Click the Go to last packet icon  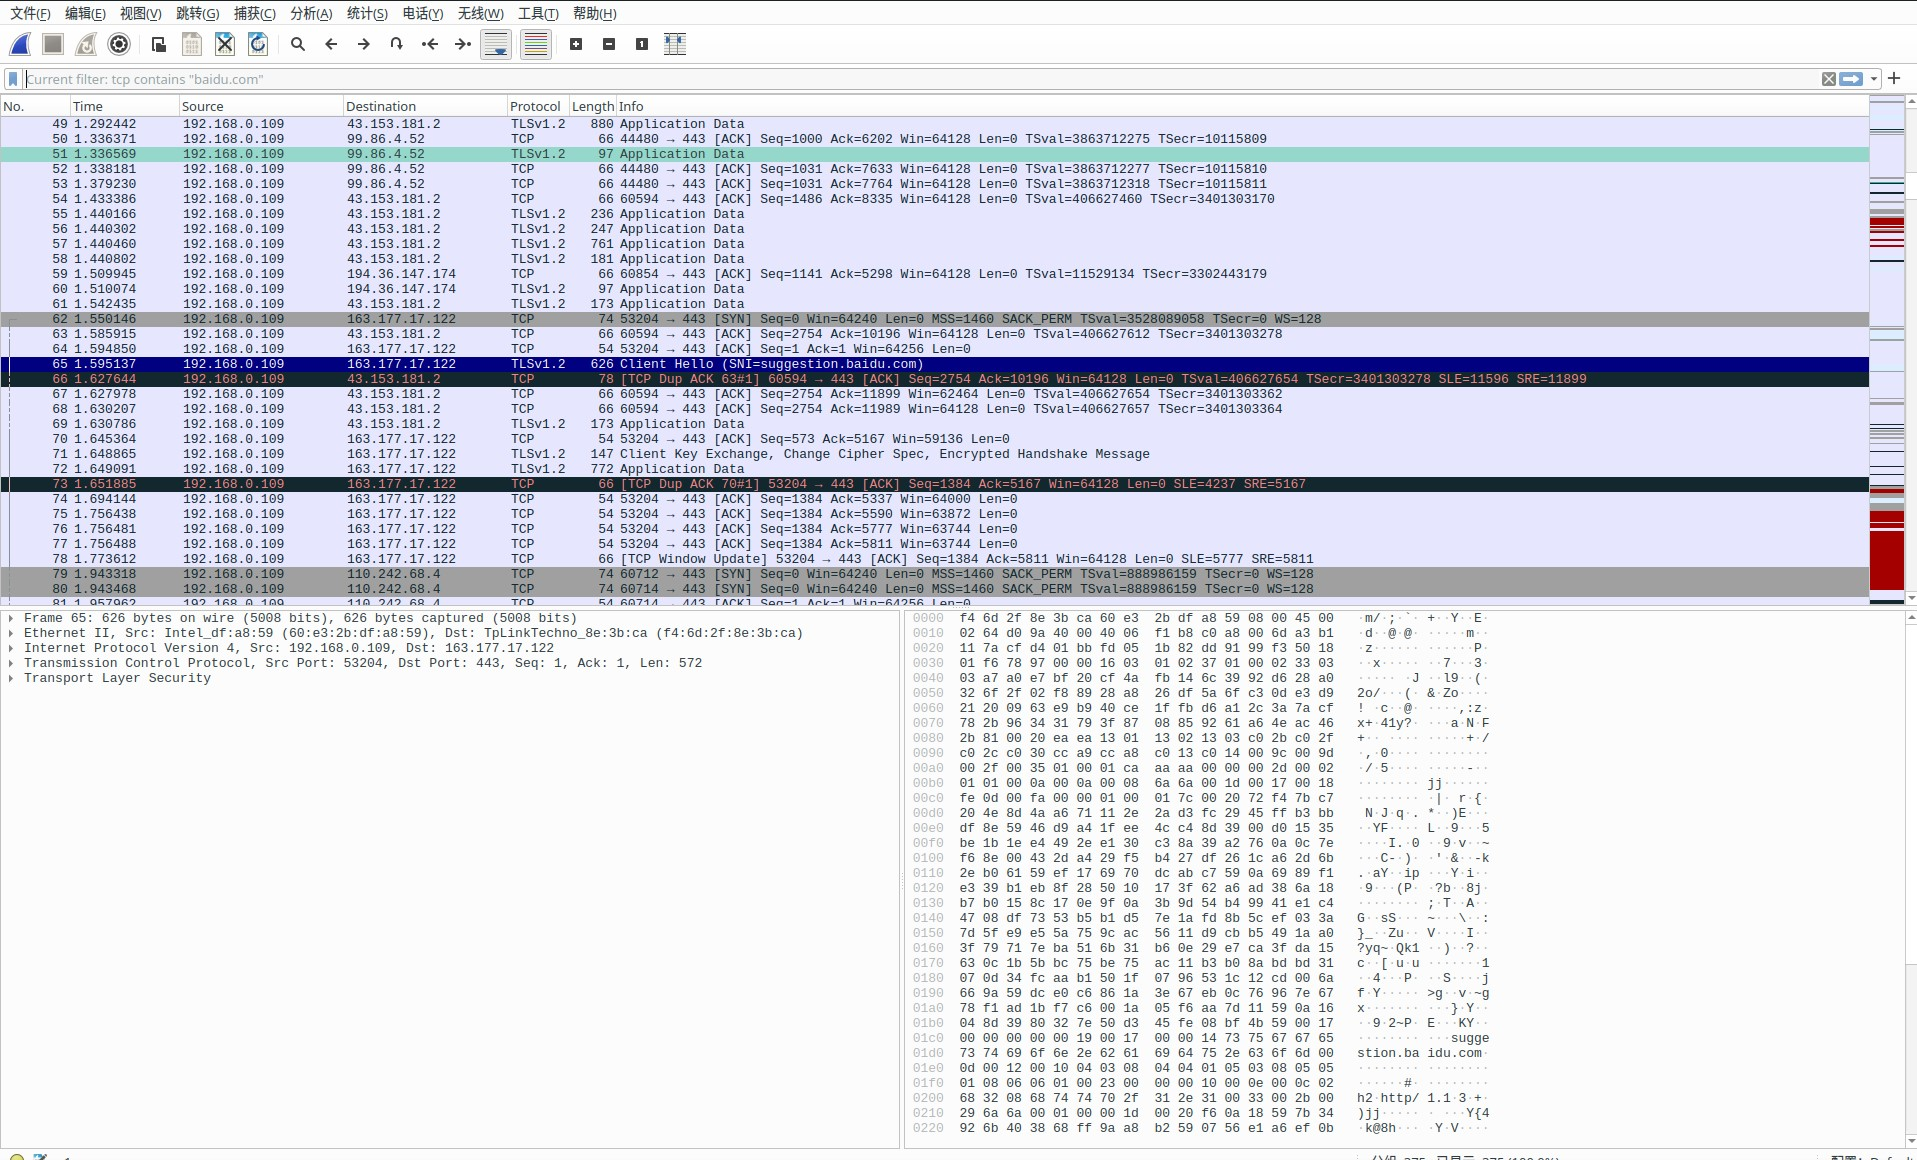[x=463, y=43]
